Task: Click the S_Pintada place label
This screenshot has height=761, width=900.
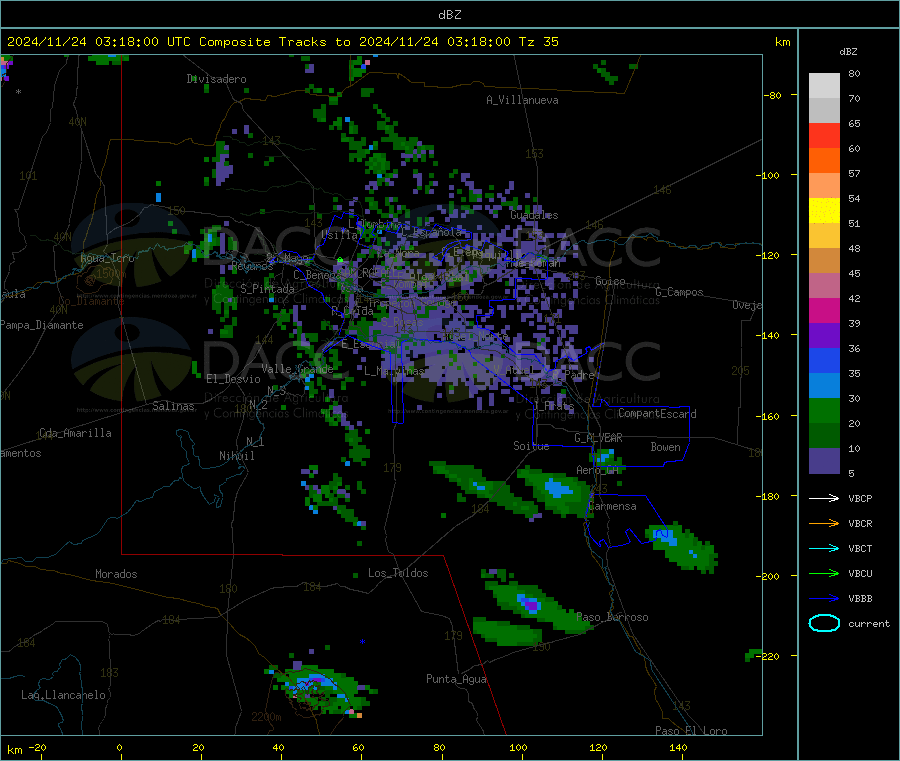Action: pos(267,289)
